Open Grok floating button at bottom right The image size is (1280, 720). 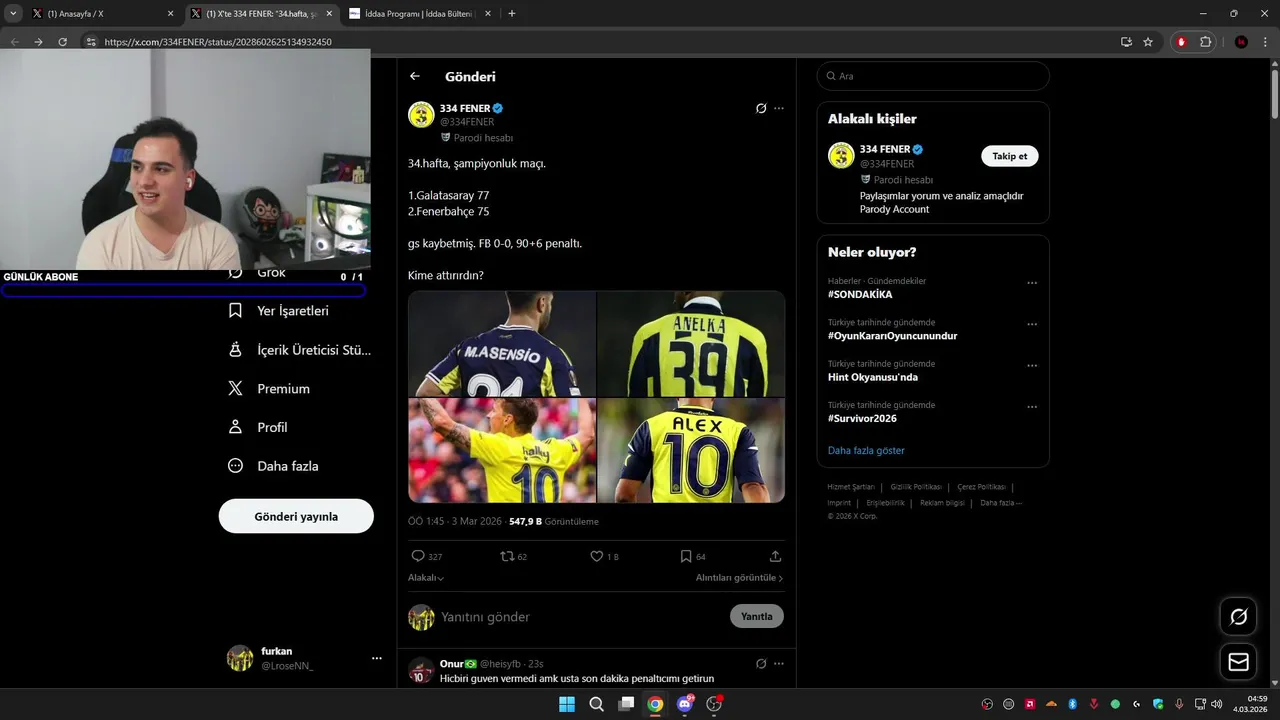pos(1238,616)
